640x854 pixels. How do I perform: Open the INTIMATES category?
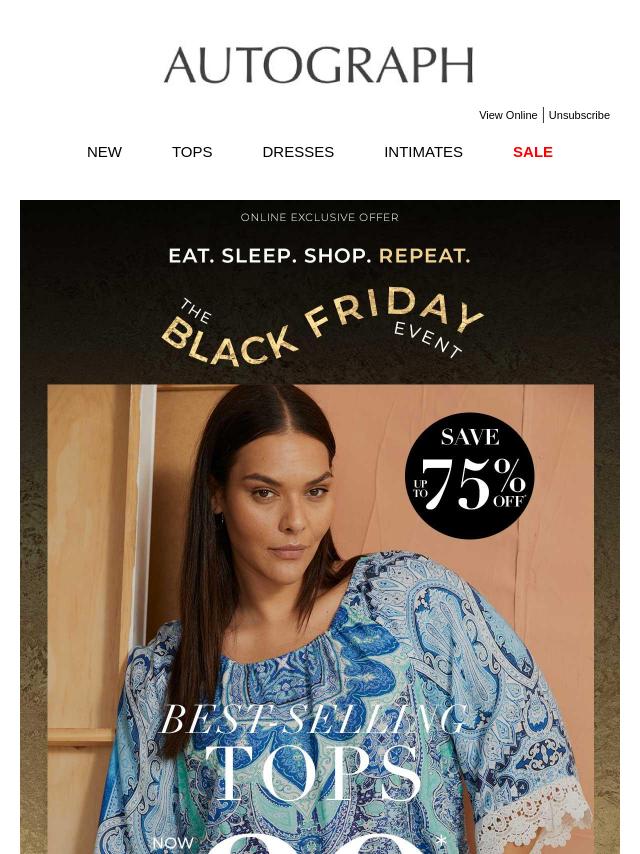[x=423, y=152]
